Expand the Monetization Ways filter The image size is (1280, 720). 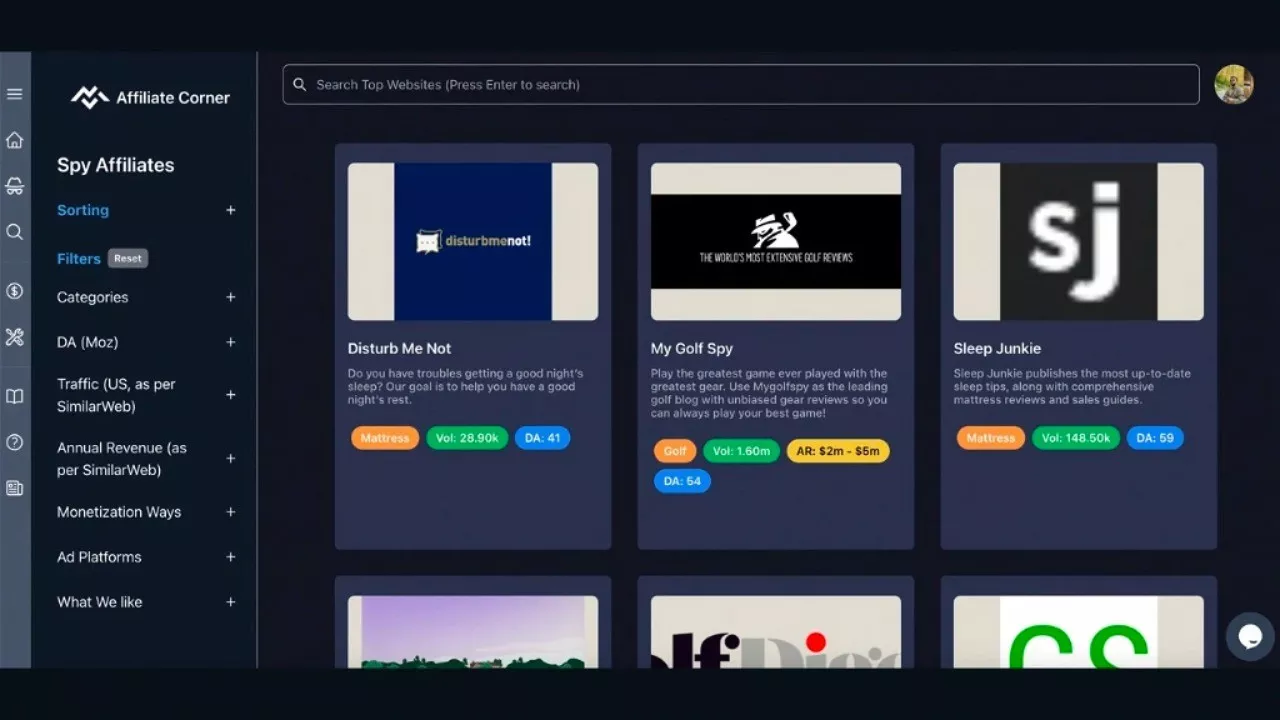point(230,512)
